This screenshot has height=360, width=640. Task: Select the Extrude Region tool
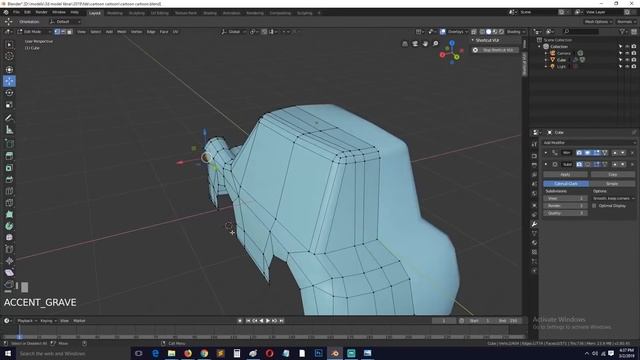coord(9,156)
